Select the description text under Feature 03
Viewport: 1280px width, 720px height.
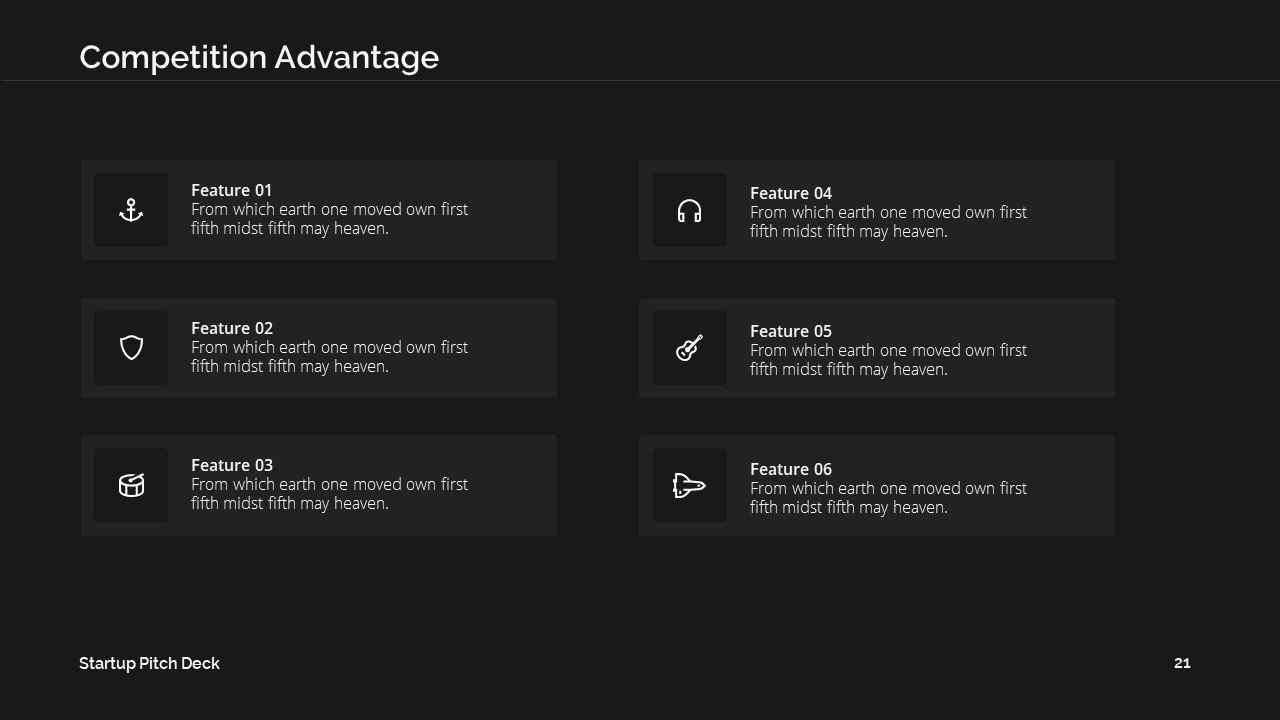[329, 494]
